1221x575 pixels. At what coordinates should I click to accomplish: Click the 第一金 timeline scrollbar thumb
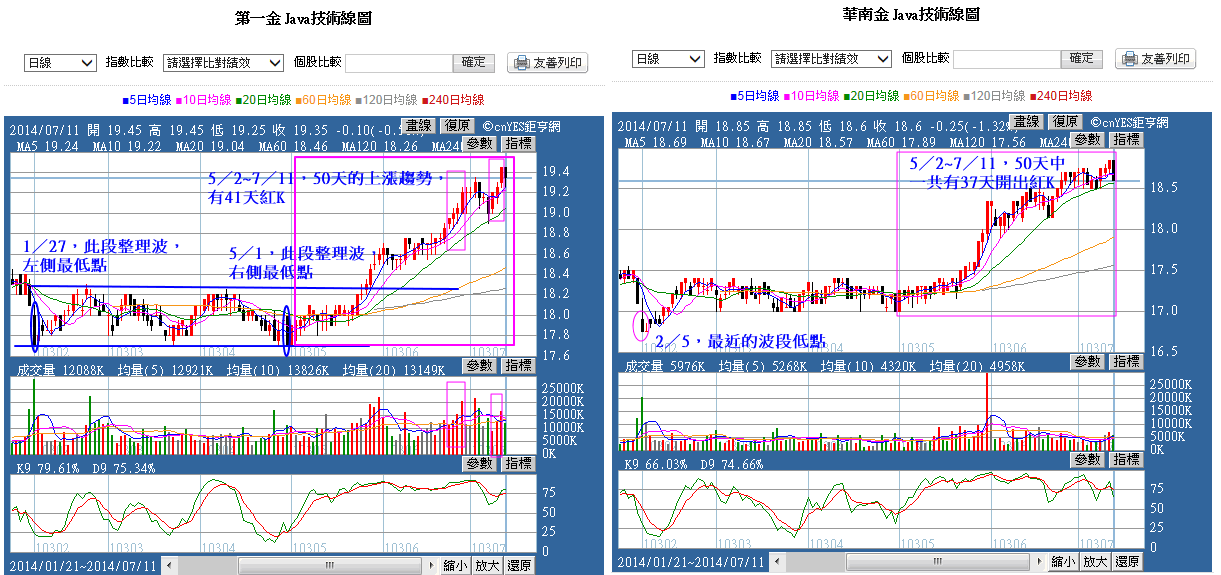[x=330, y=566]
